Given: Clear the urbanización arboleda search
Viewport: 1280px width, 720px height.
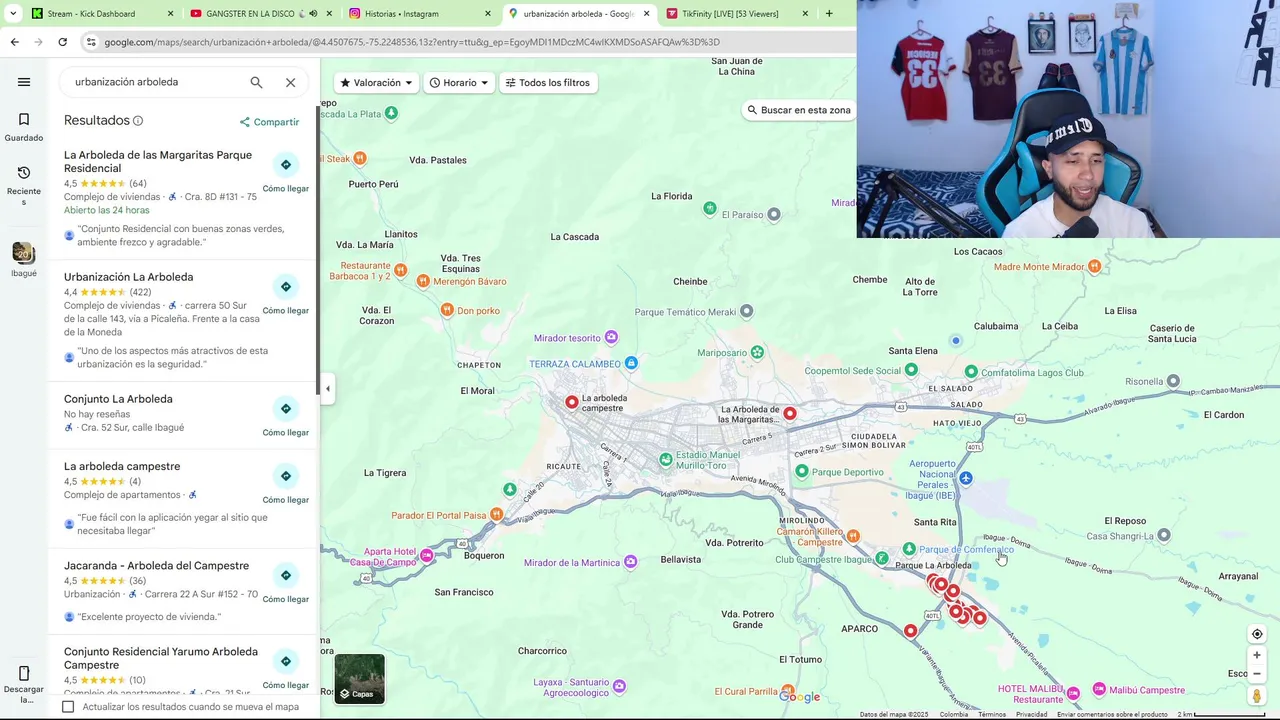Looking at the screenshot, I should point(290,82).
